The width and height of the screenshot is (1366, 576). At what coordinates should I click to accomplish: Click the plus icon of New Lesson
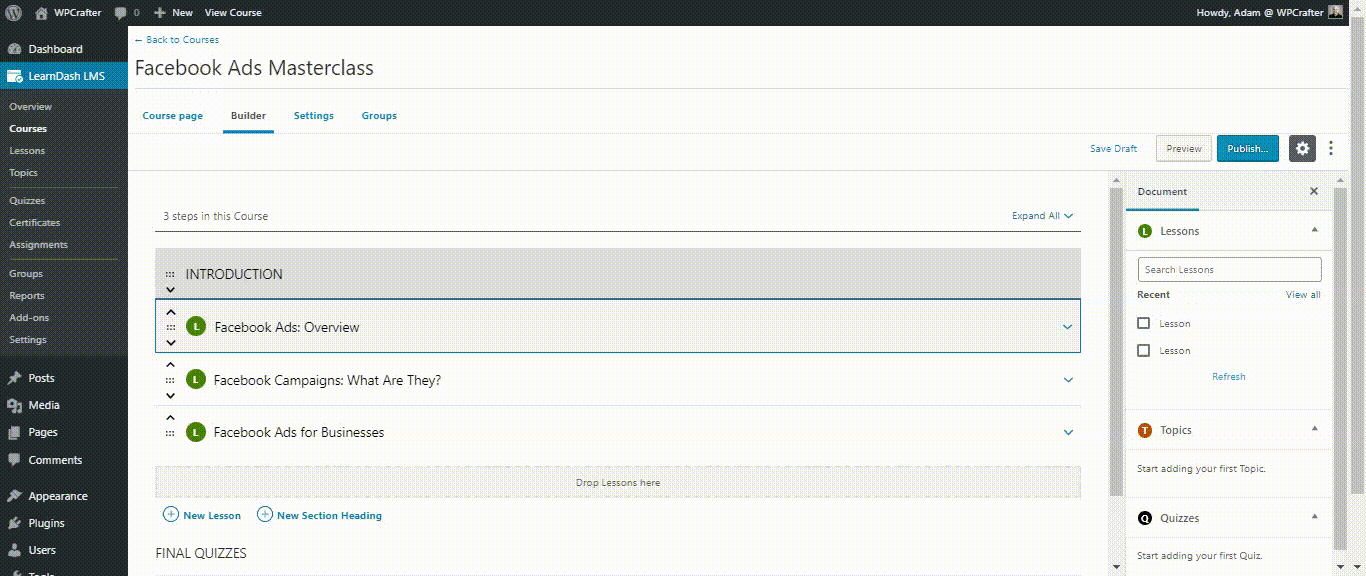click(x=171, y=515)
